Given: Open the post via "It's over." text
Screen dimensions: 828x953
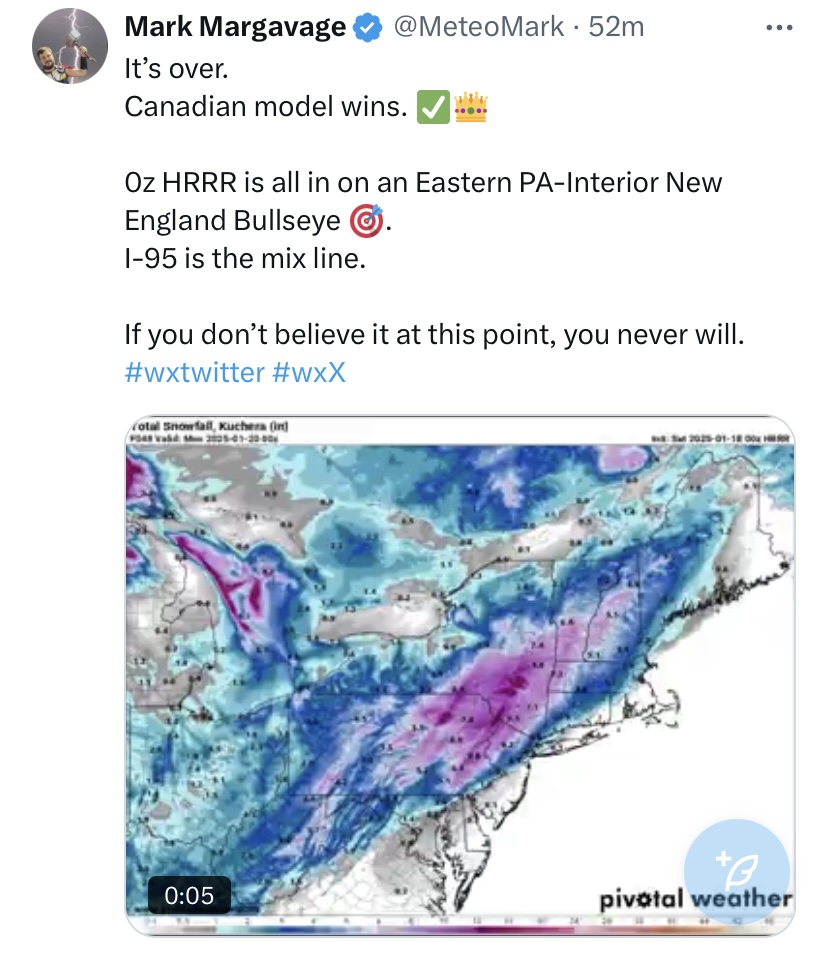Looking at the screenshot, I should click(x=176, y=69).
